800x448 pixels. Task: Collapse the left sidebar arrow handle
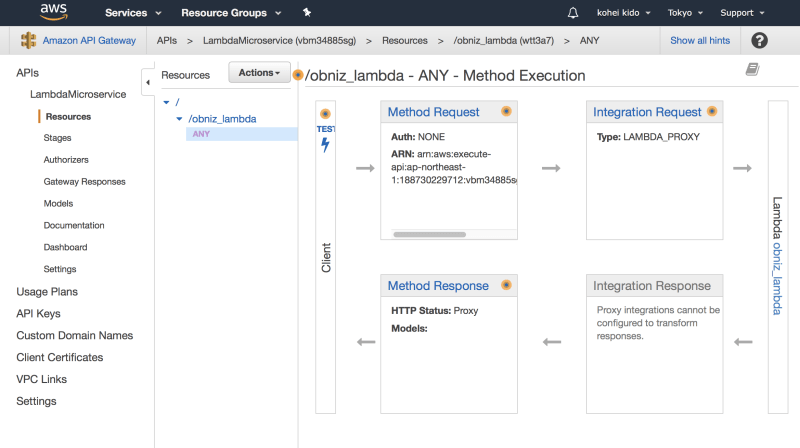(x=148, y=82)
